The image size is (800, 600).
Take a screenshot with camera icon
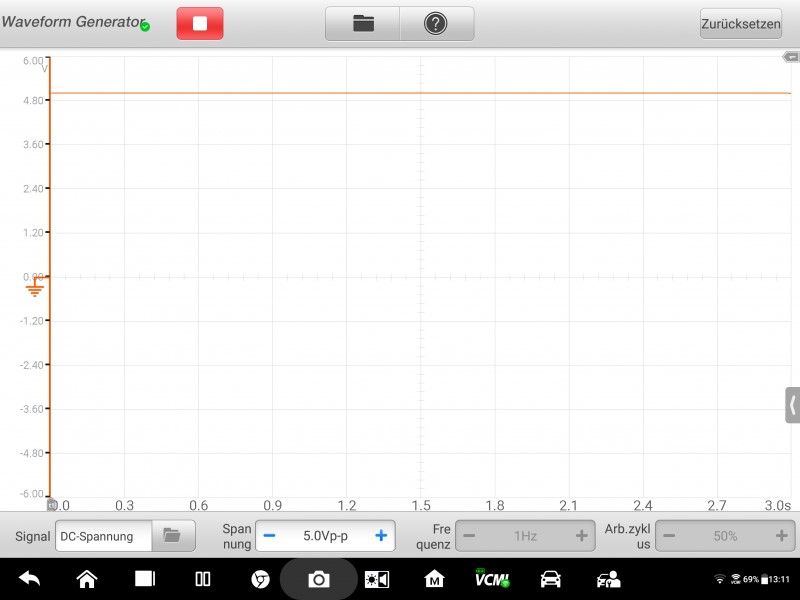pyautogui.click(x=318, y=580)
